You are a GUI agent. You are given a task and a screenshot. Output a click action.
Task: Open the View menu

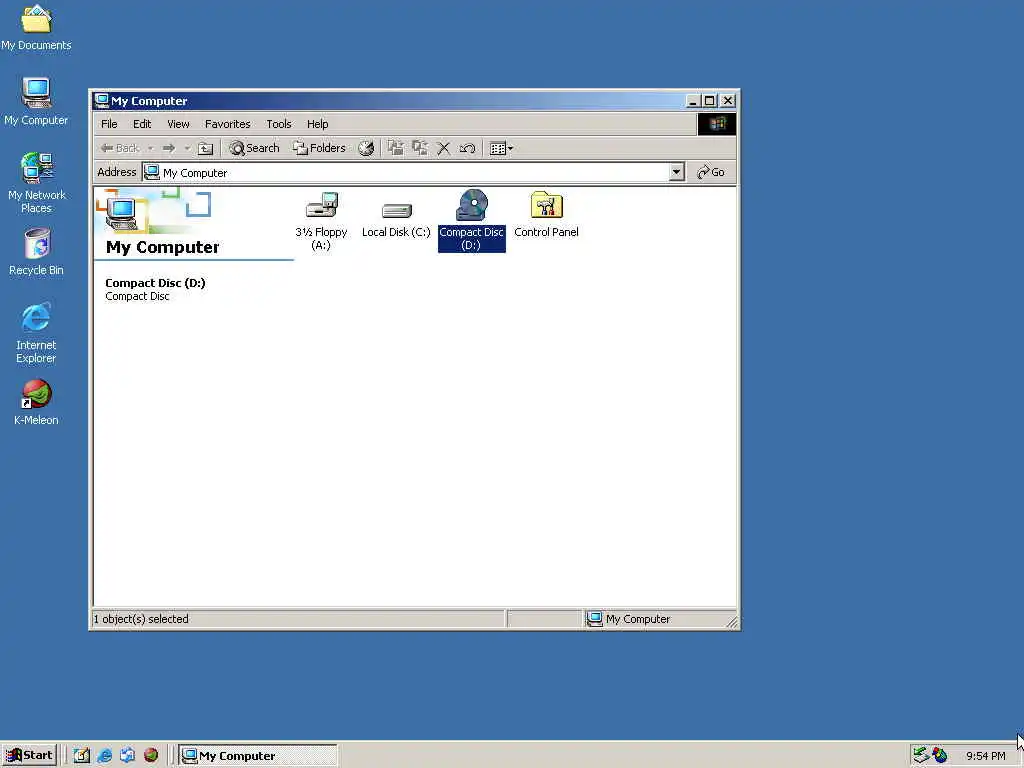point(178,124)
